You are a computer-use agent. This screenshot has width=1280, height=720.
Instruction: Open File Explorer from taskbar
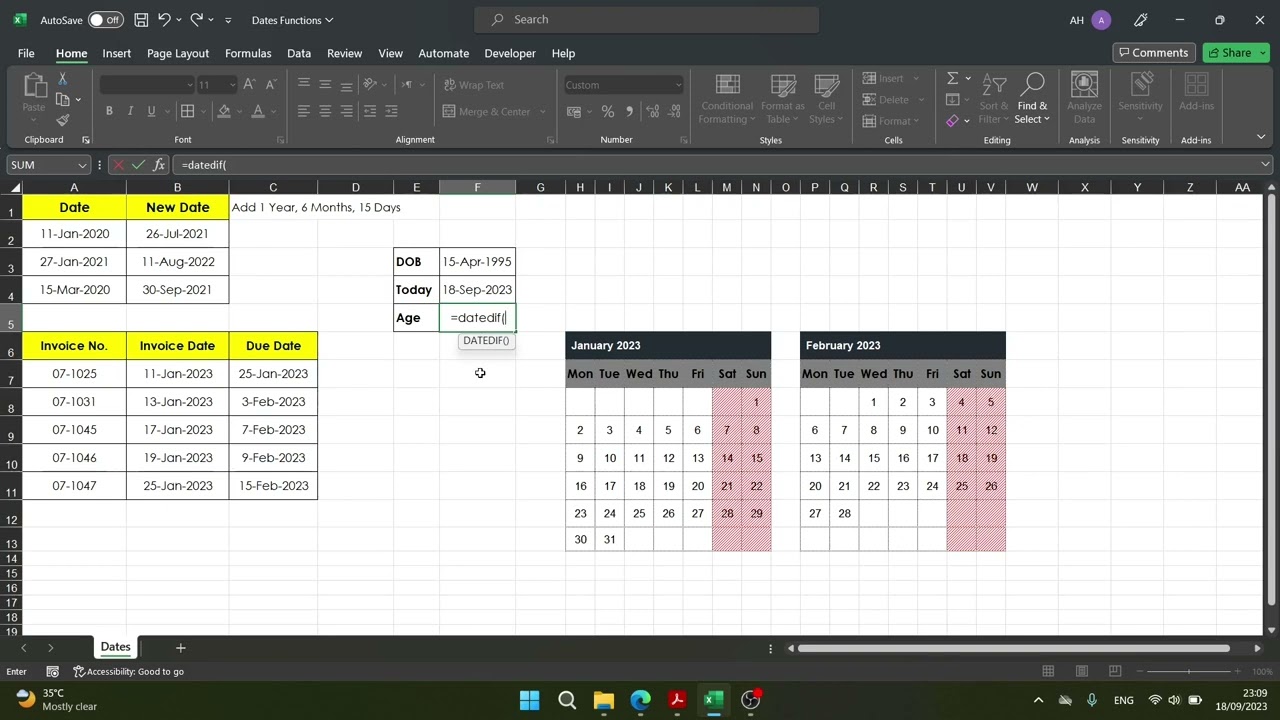coord(603,700)
